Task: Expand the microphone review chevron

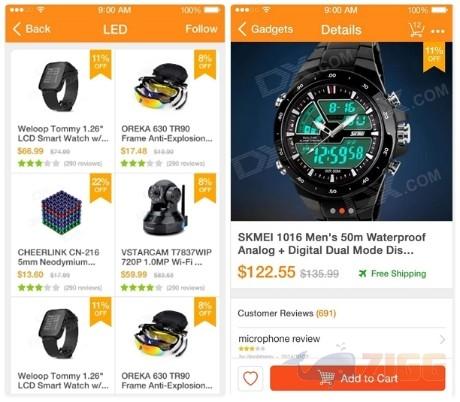Action: point(442,339)
